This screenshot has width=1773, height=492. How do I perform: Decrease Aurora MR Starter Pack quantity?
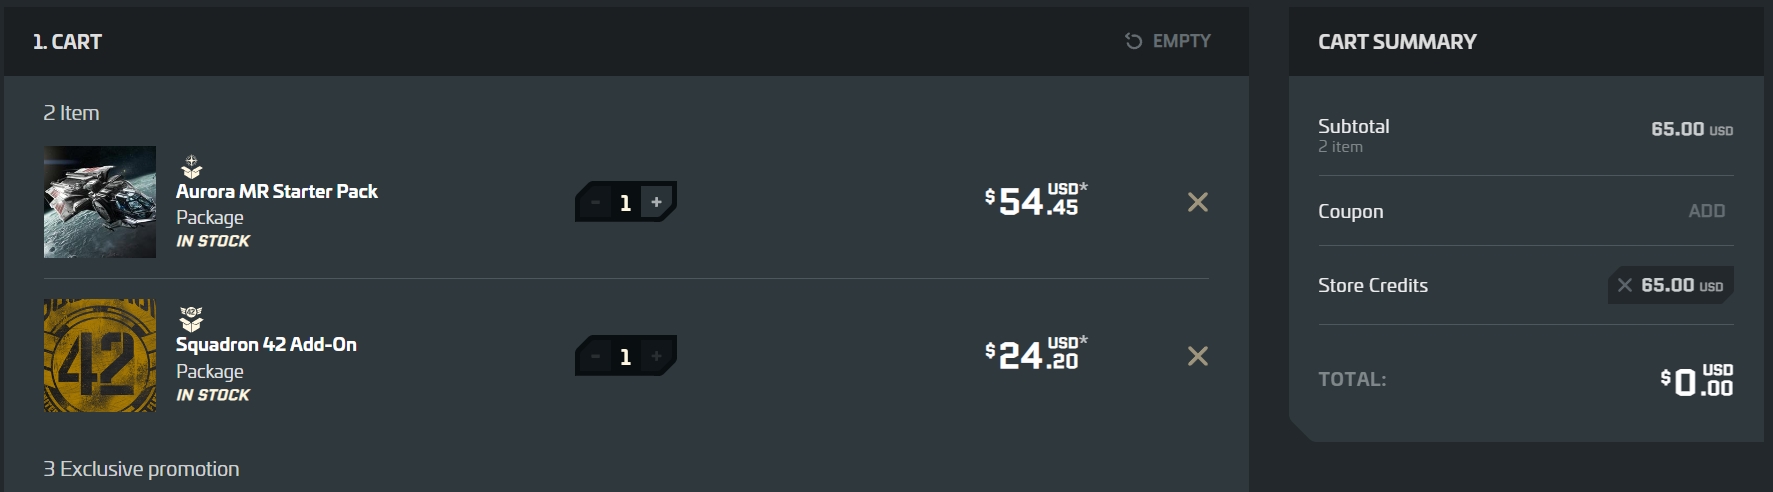click(x=595, y=202)
